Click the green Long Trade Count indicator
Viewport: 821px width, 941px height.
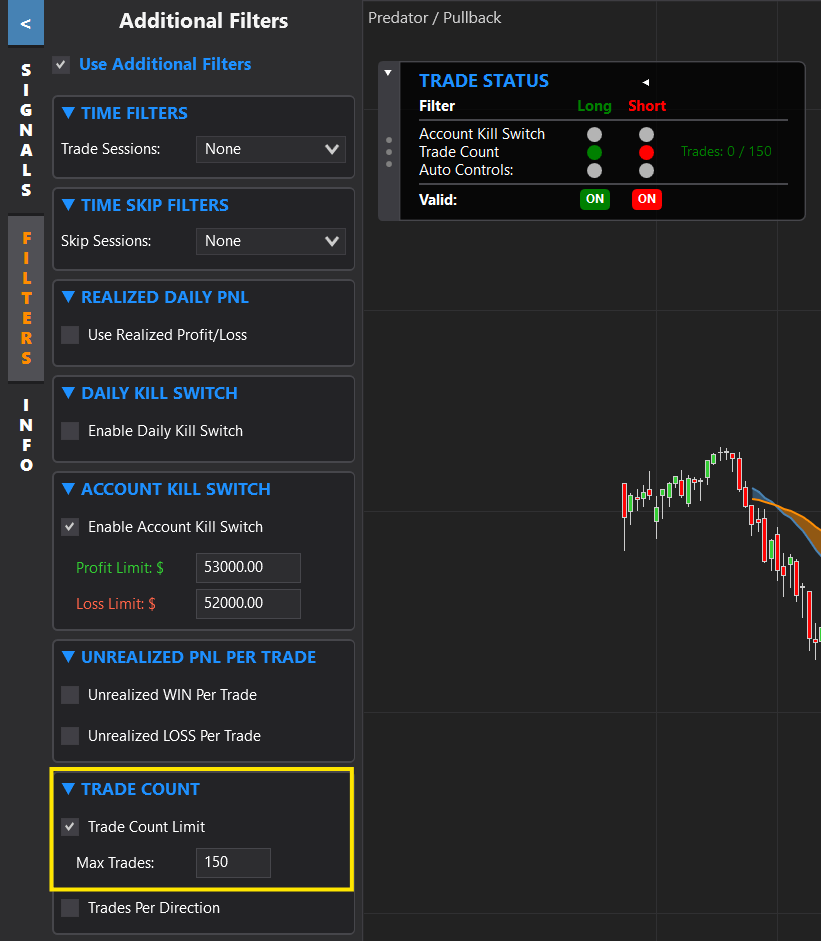click(x=595, y=152)
